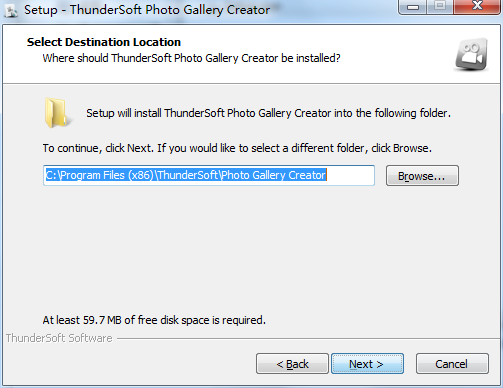Cancel the installation
The height and width of the screenshot is (388, 503).
click(452, 364)
